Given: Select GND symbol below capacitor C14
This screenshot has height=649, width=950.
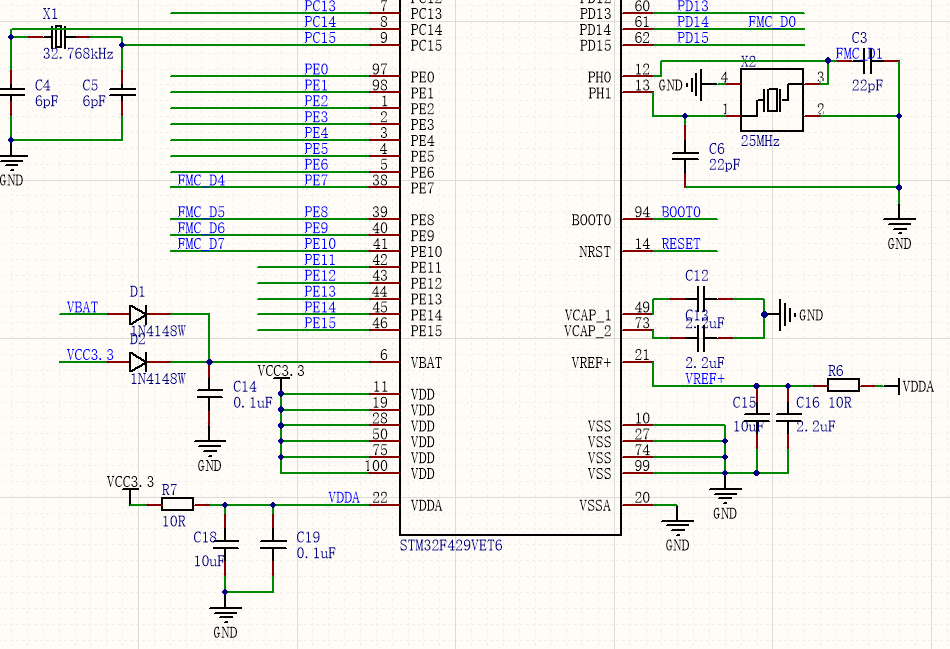Looking at the screenshot, I should (x=210, y=453).
